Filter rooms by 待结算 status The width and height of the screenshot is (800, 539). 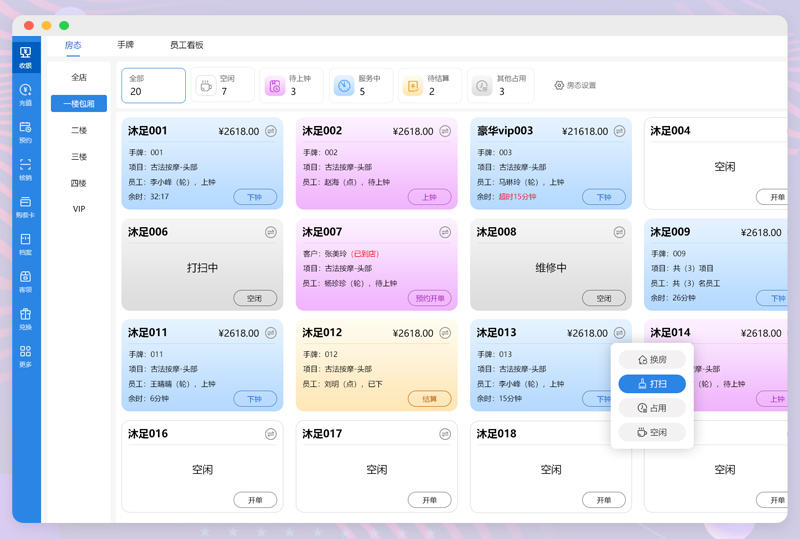click(x=430, y=86)
